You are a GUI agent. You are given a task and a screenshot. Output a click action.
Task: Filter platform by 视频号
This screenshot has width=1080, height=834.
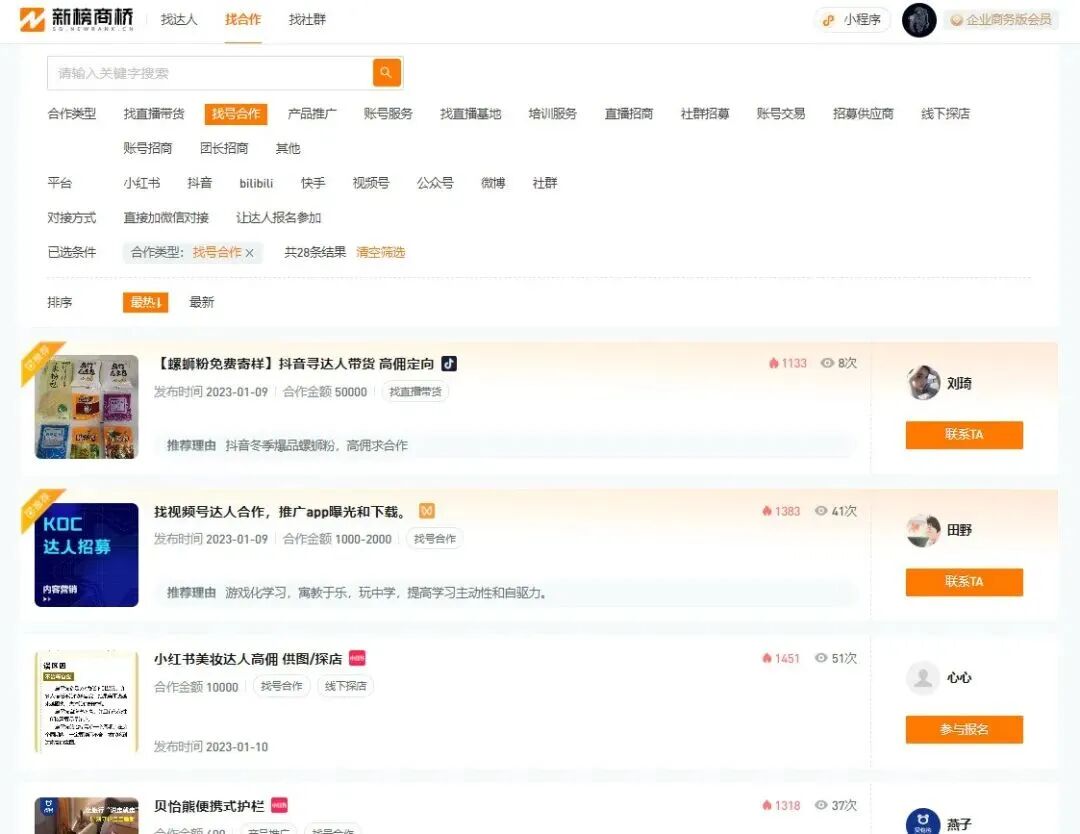click(371, 183)
